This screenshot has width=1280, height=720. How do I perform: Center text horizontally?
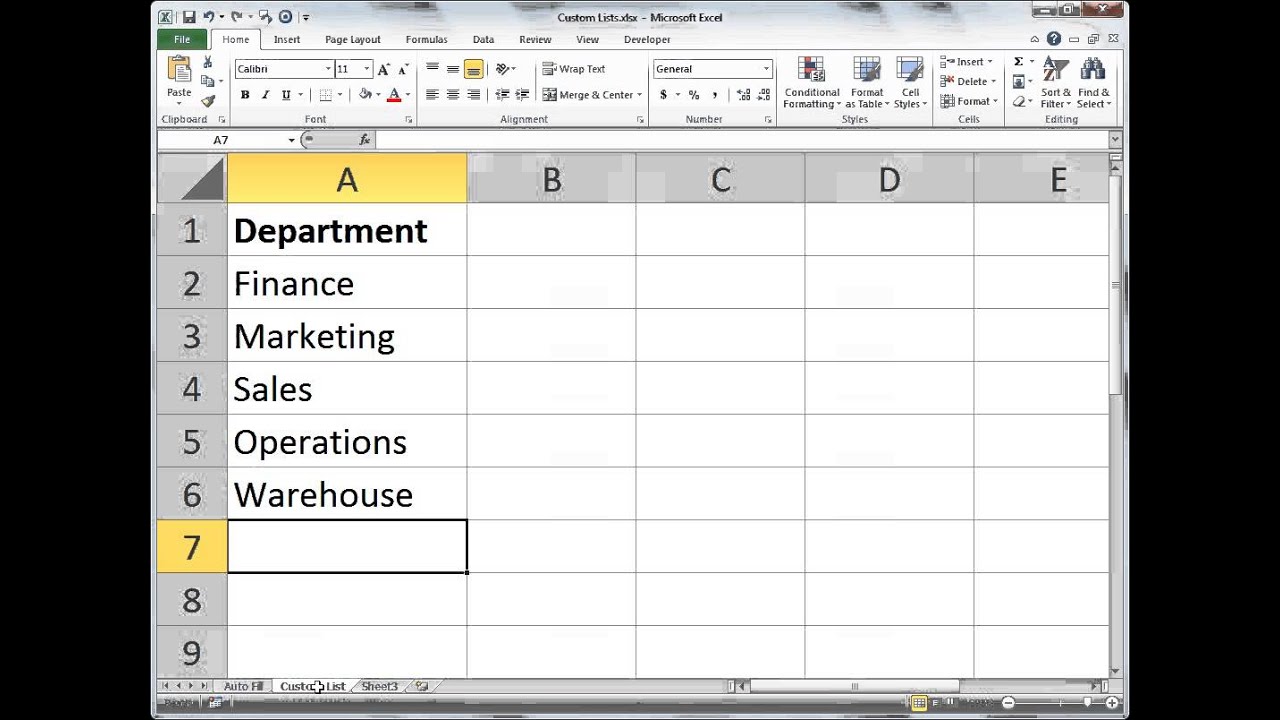tap(453, 95)
